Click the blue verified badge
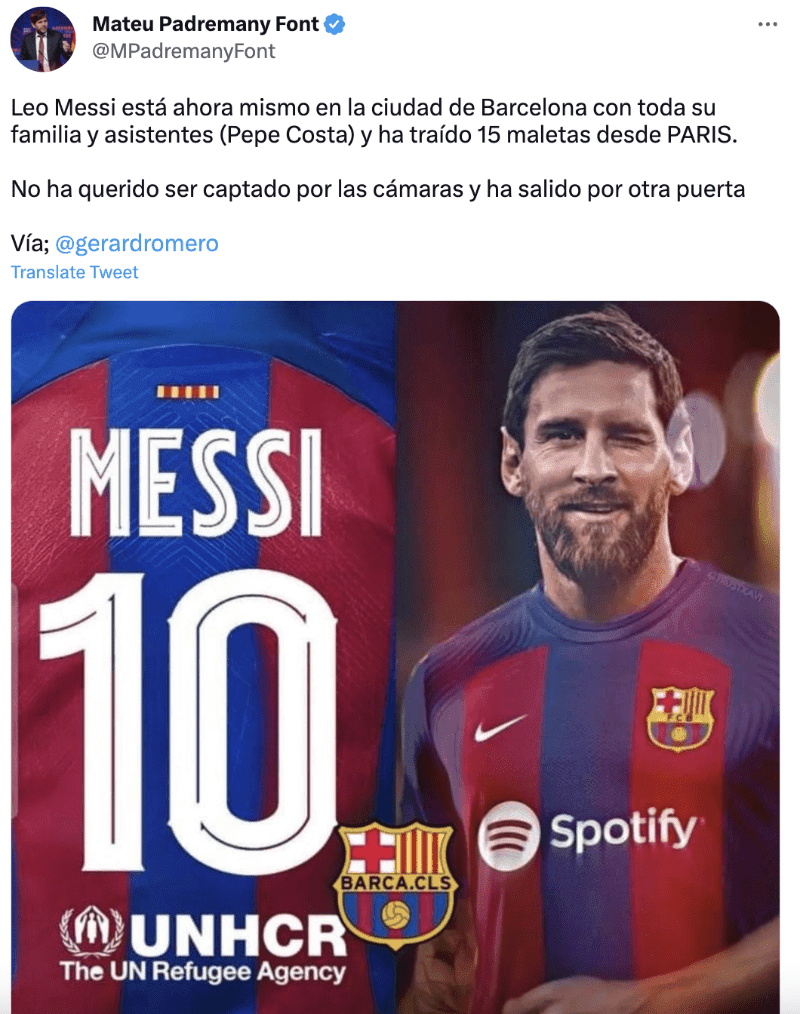The width and height of the screenshot is (800, 1014). click(x=334, y=25)
